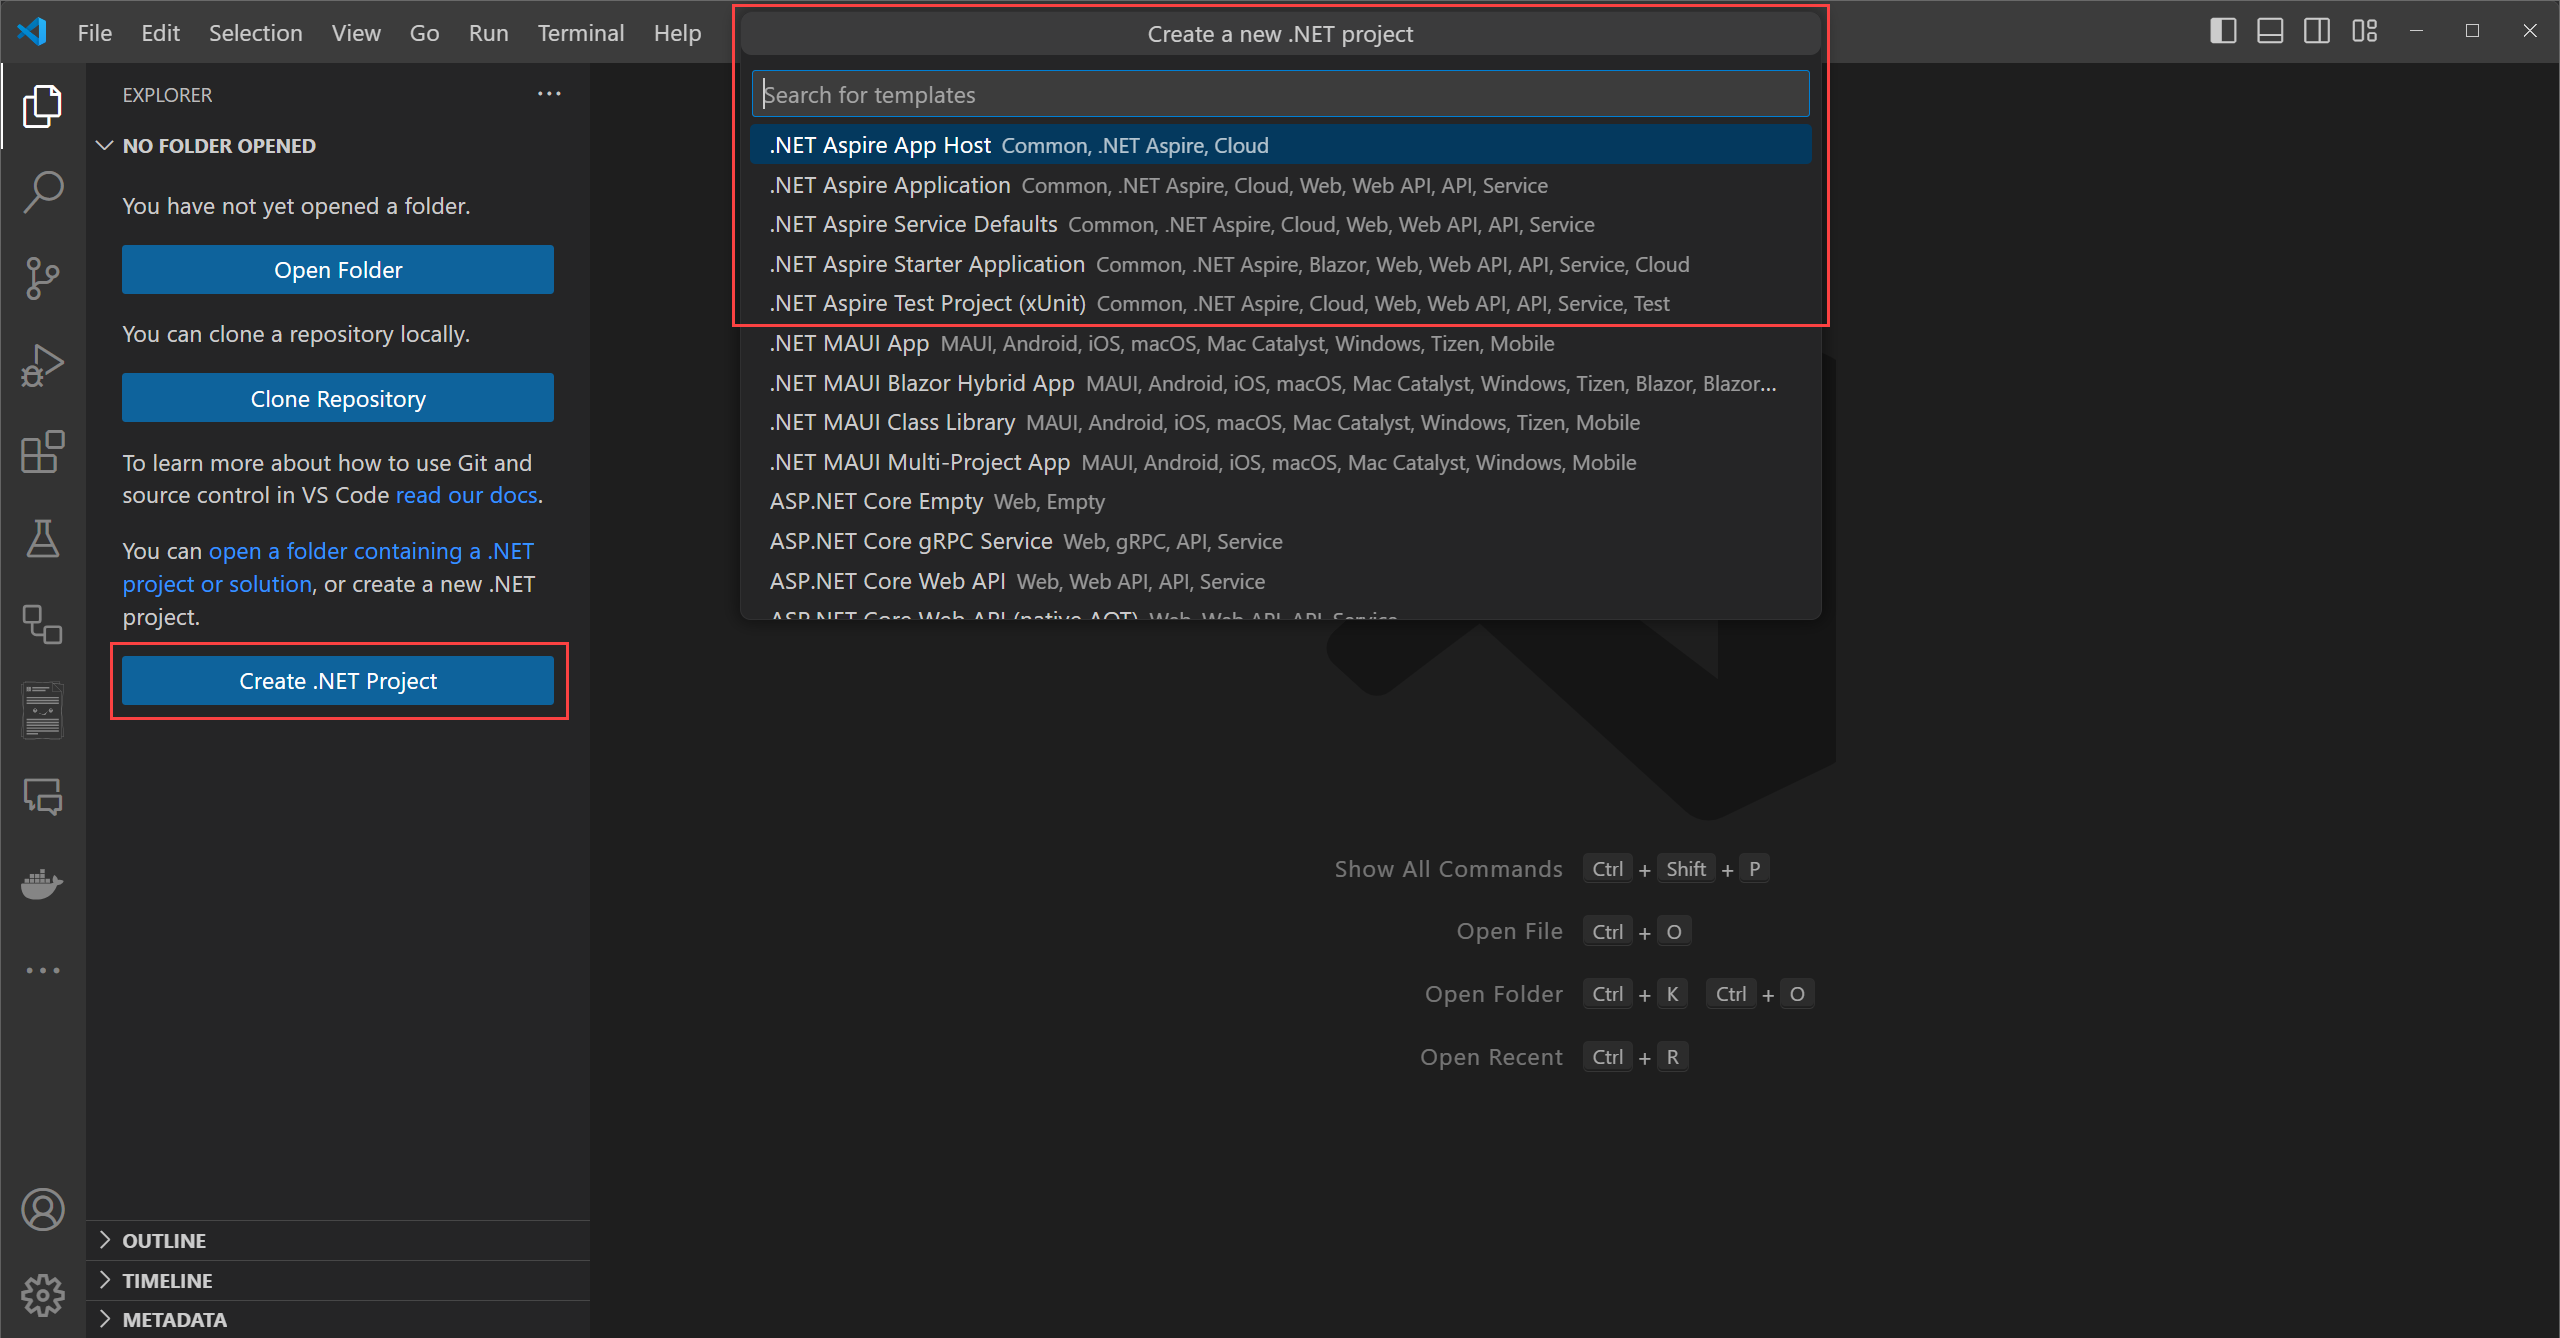Open the Run and Debug view icon
This screenshot has height=1338, width=2560.
(x=42, y=365)
